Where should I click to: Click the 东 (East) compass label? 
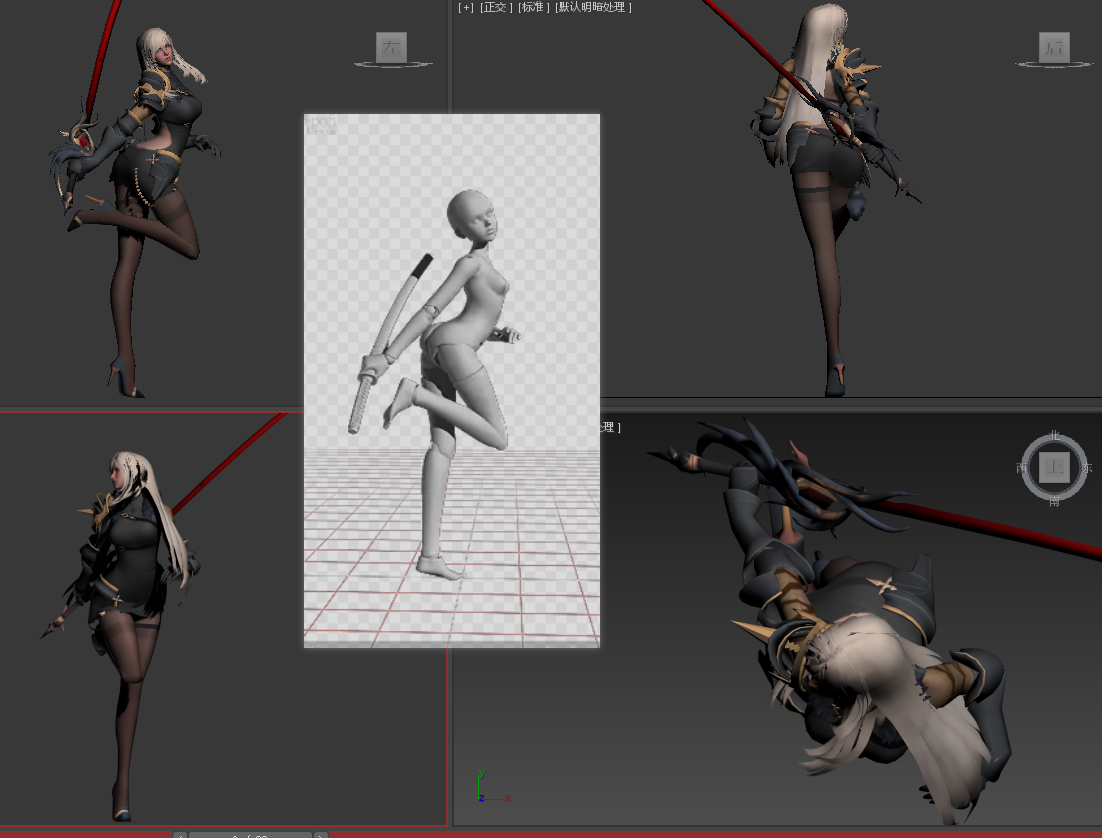(1087, 468)
